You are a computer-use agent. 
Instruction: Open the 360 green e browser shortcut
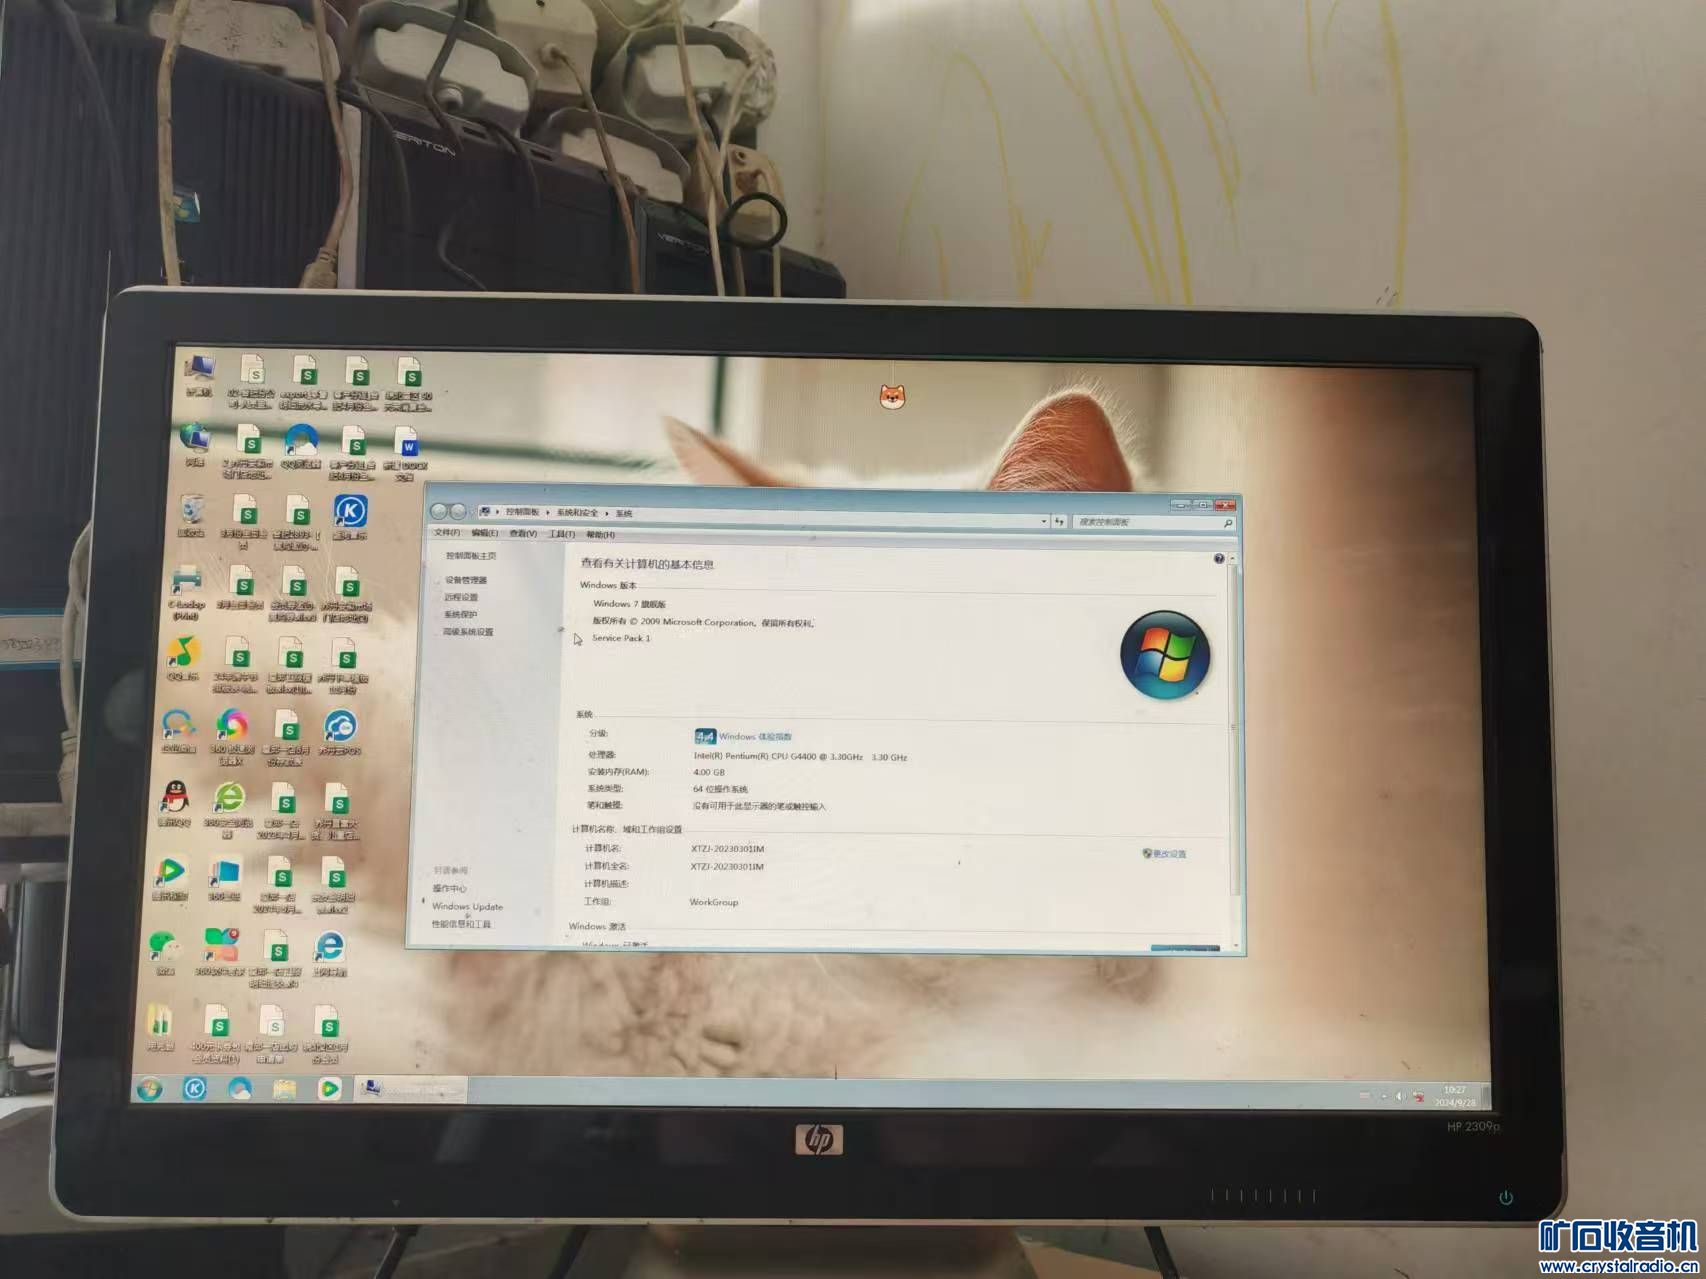tap(228, 810)
